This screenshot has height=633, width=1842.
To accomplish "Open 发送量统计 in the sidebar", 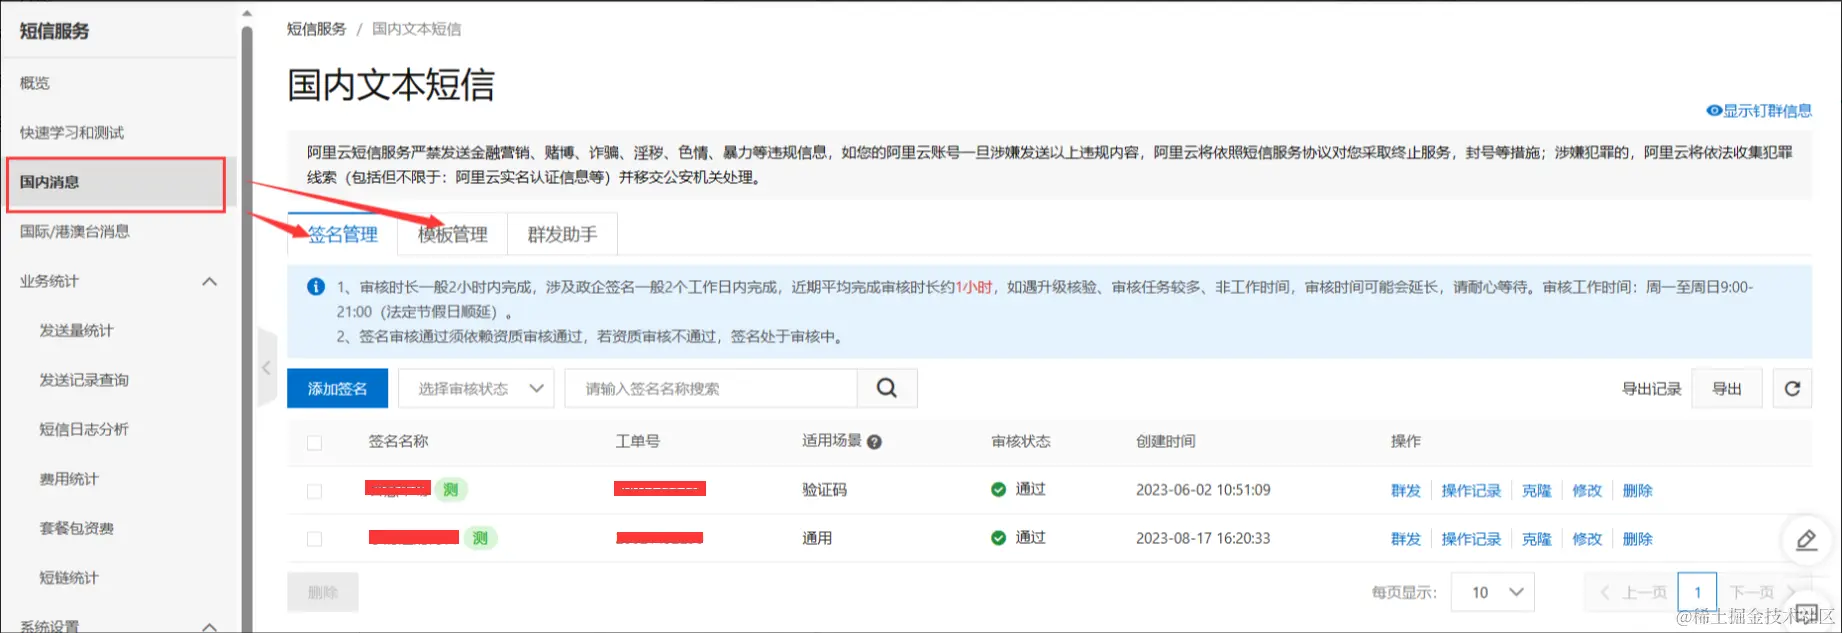I will (77, 330).
